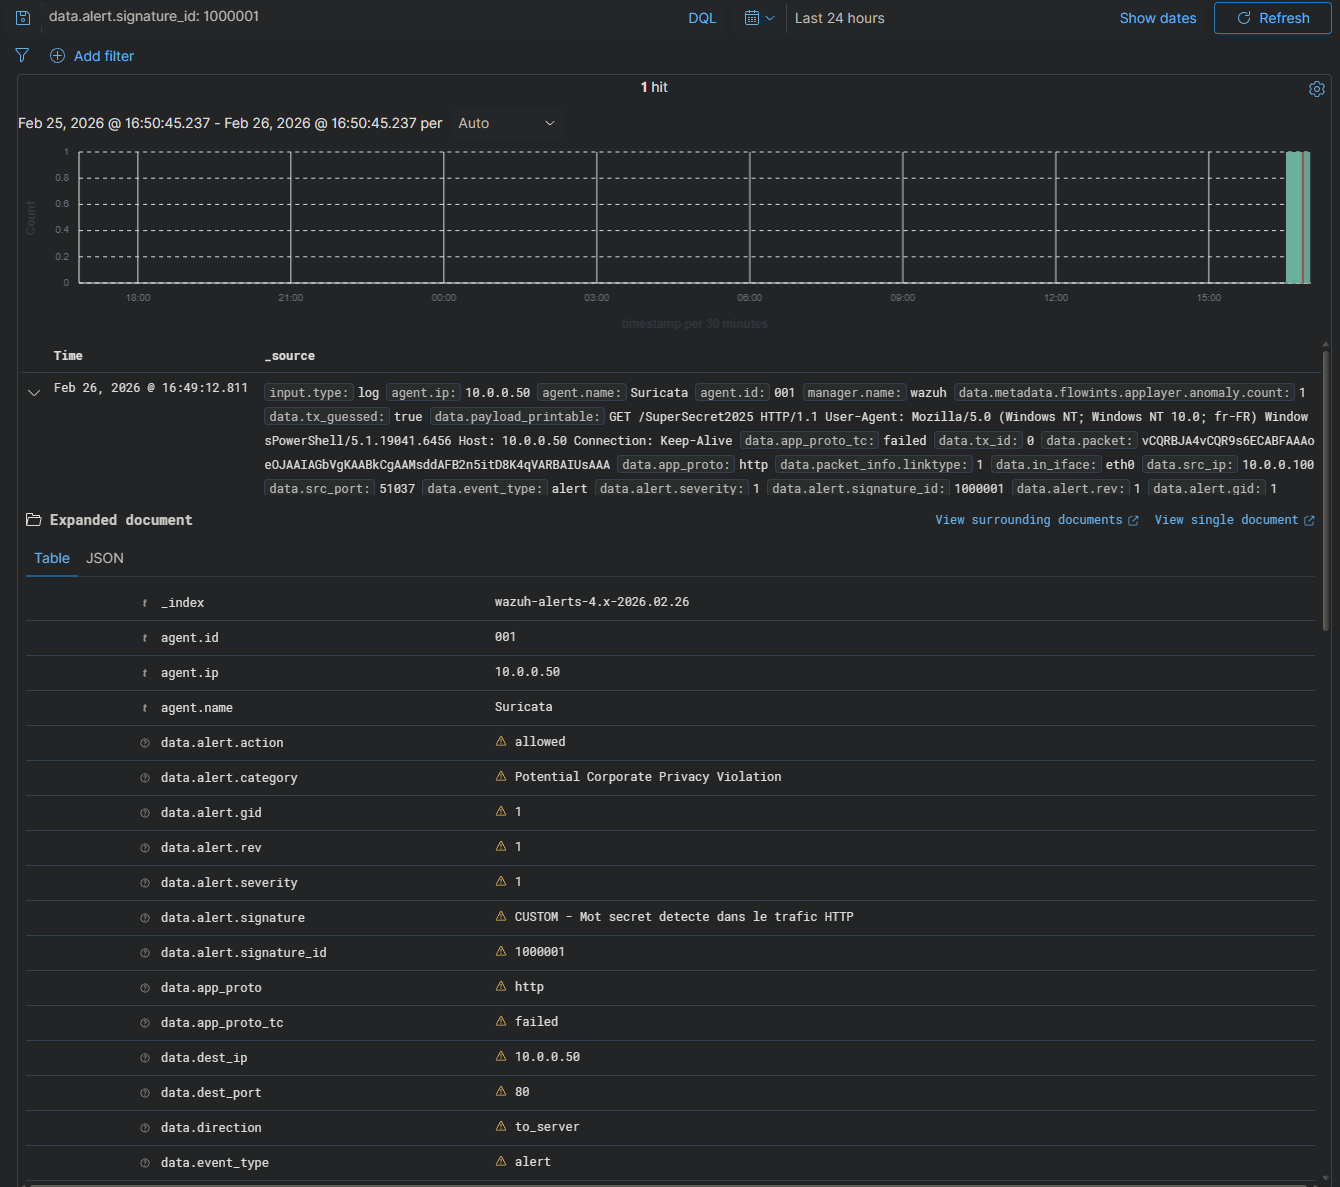Click warning icon beside data.alert.category value
This screenshot has width=1340, height=1187.
pos(501,777)
